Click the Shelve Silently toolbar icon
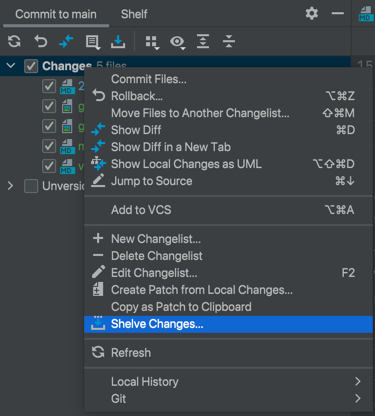 click(118, 42)
